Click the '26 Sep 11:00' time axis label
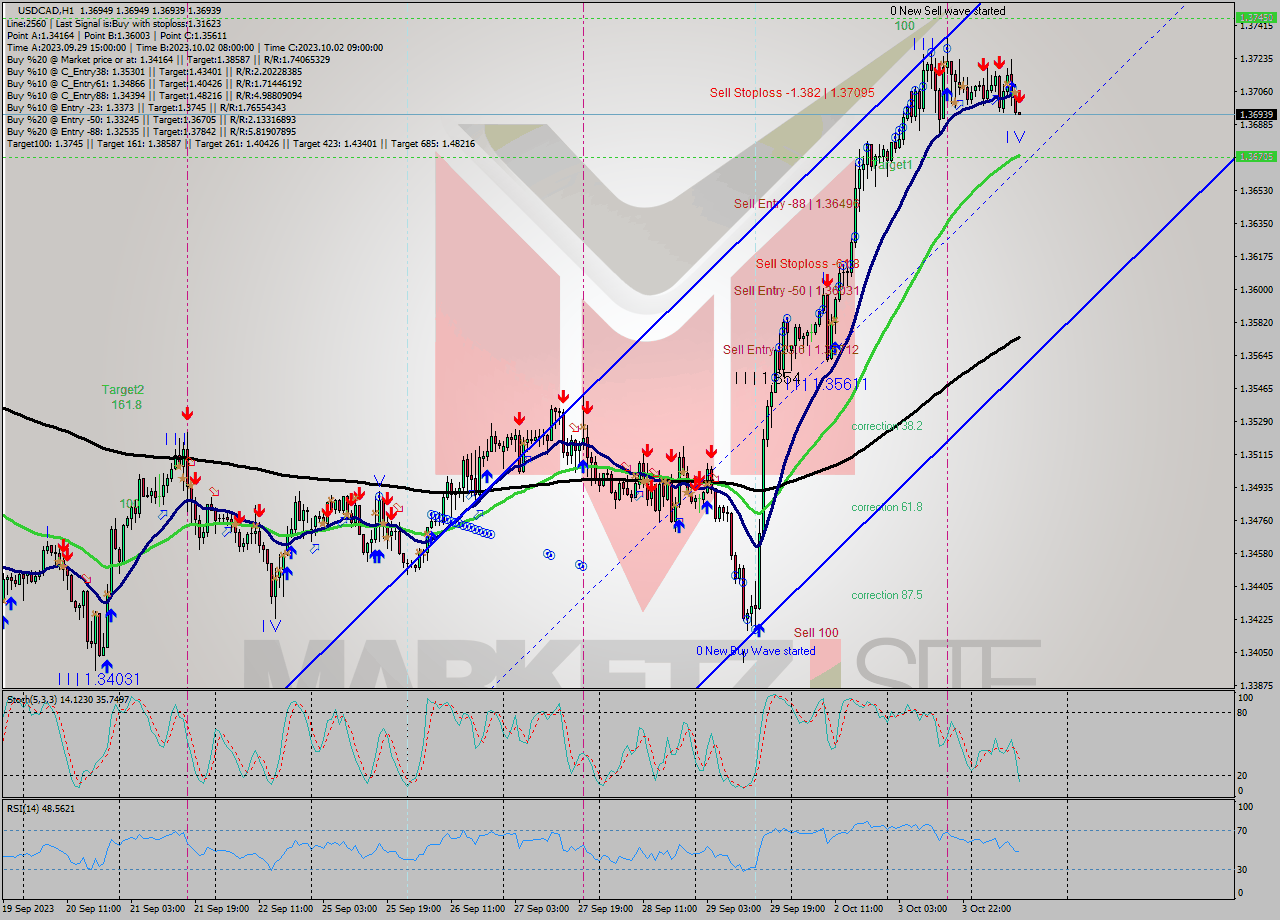1280x920 pixels. pyautogui.click(x=477, y=909)
